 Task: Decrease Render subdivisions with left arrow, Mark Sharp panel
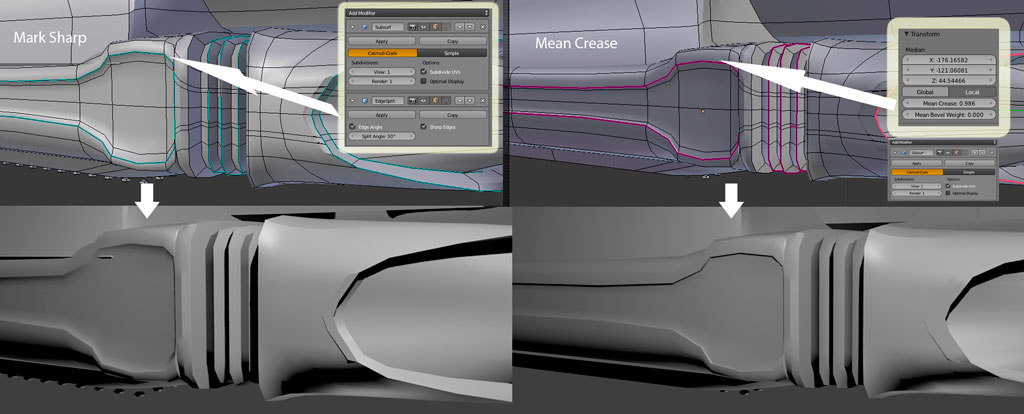pos(353,82)
